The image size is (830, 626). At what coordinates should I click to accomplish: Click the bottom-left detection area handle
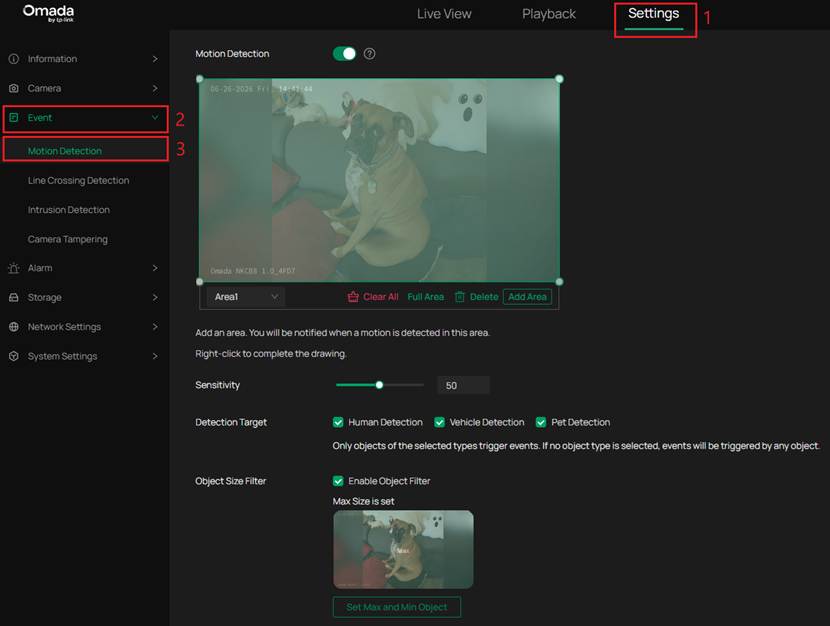point(200,282)
